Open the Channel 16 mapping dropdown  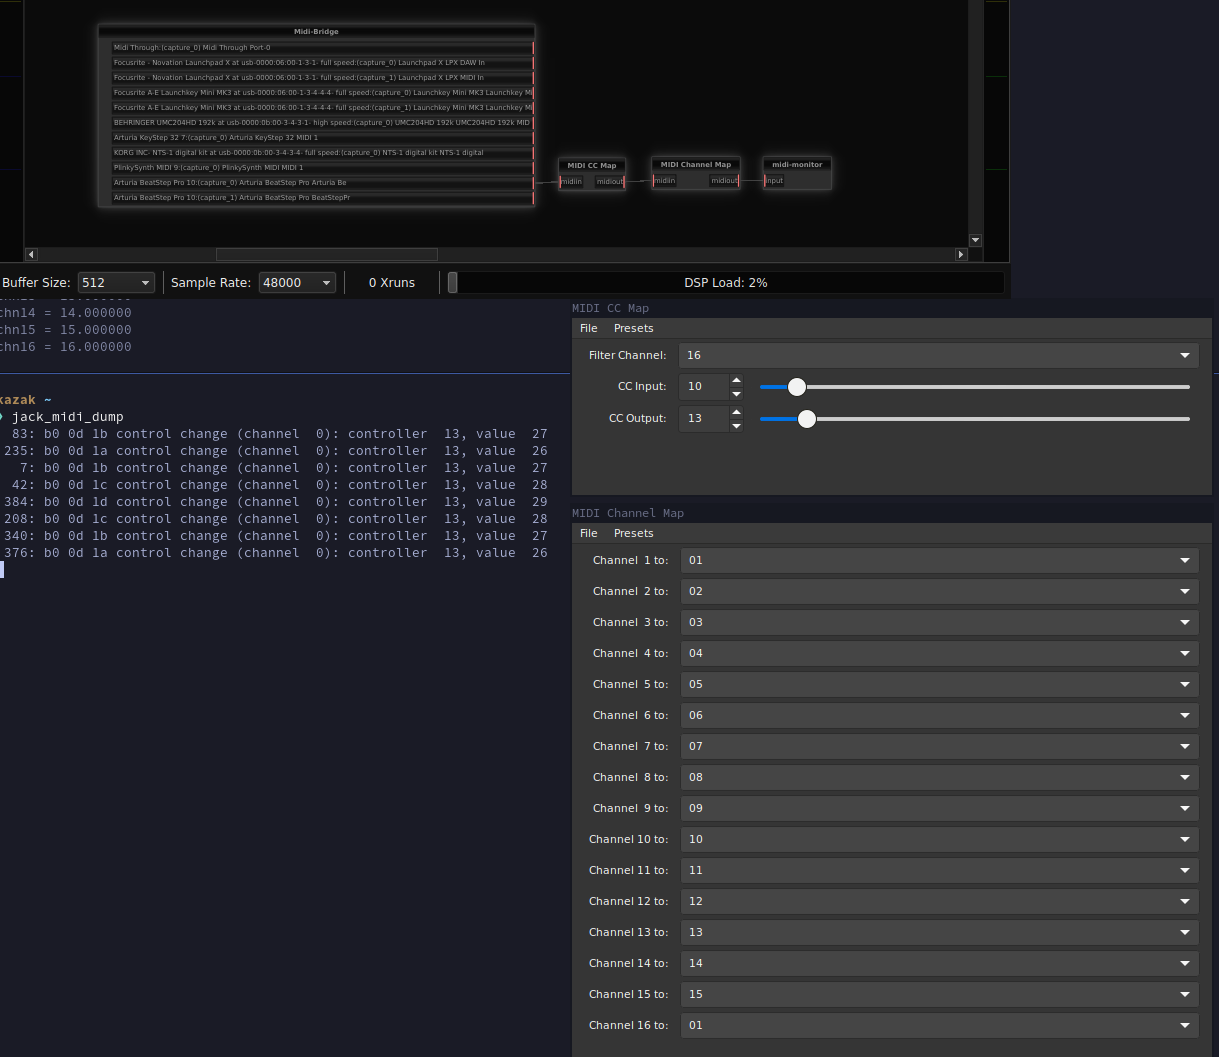(938, 1025)
